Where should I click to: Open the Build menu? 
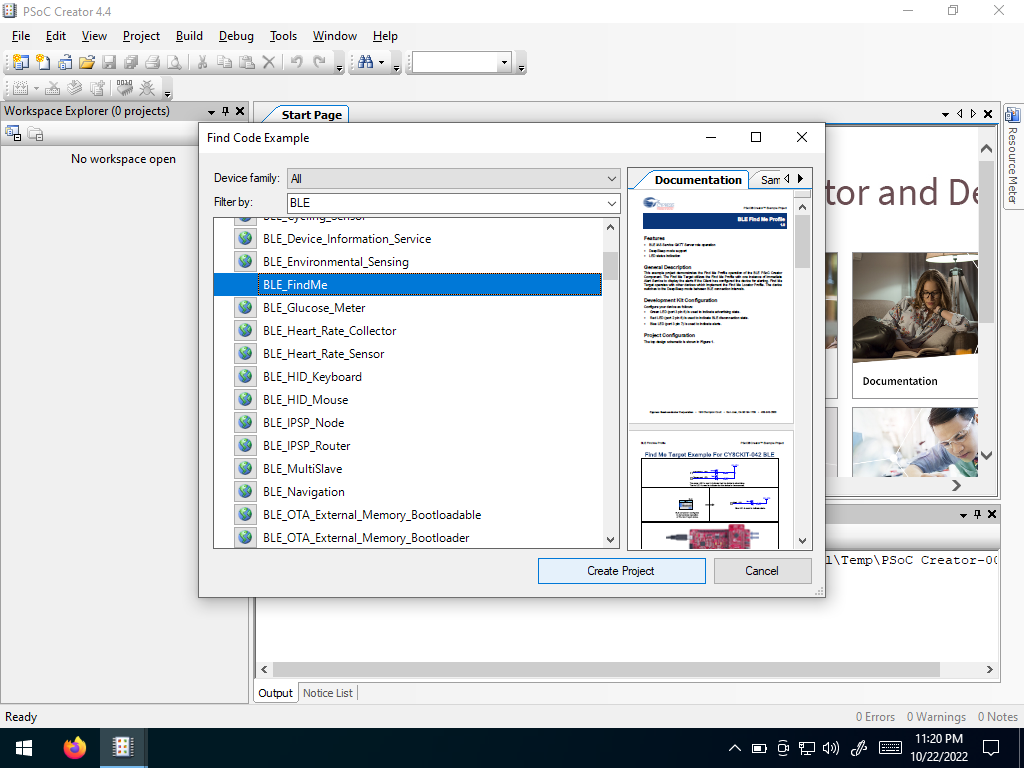189,36
